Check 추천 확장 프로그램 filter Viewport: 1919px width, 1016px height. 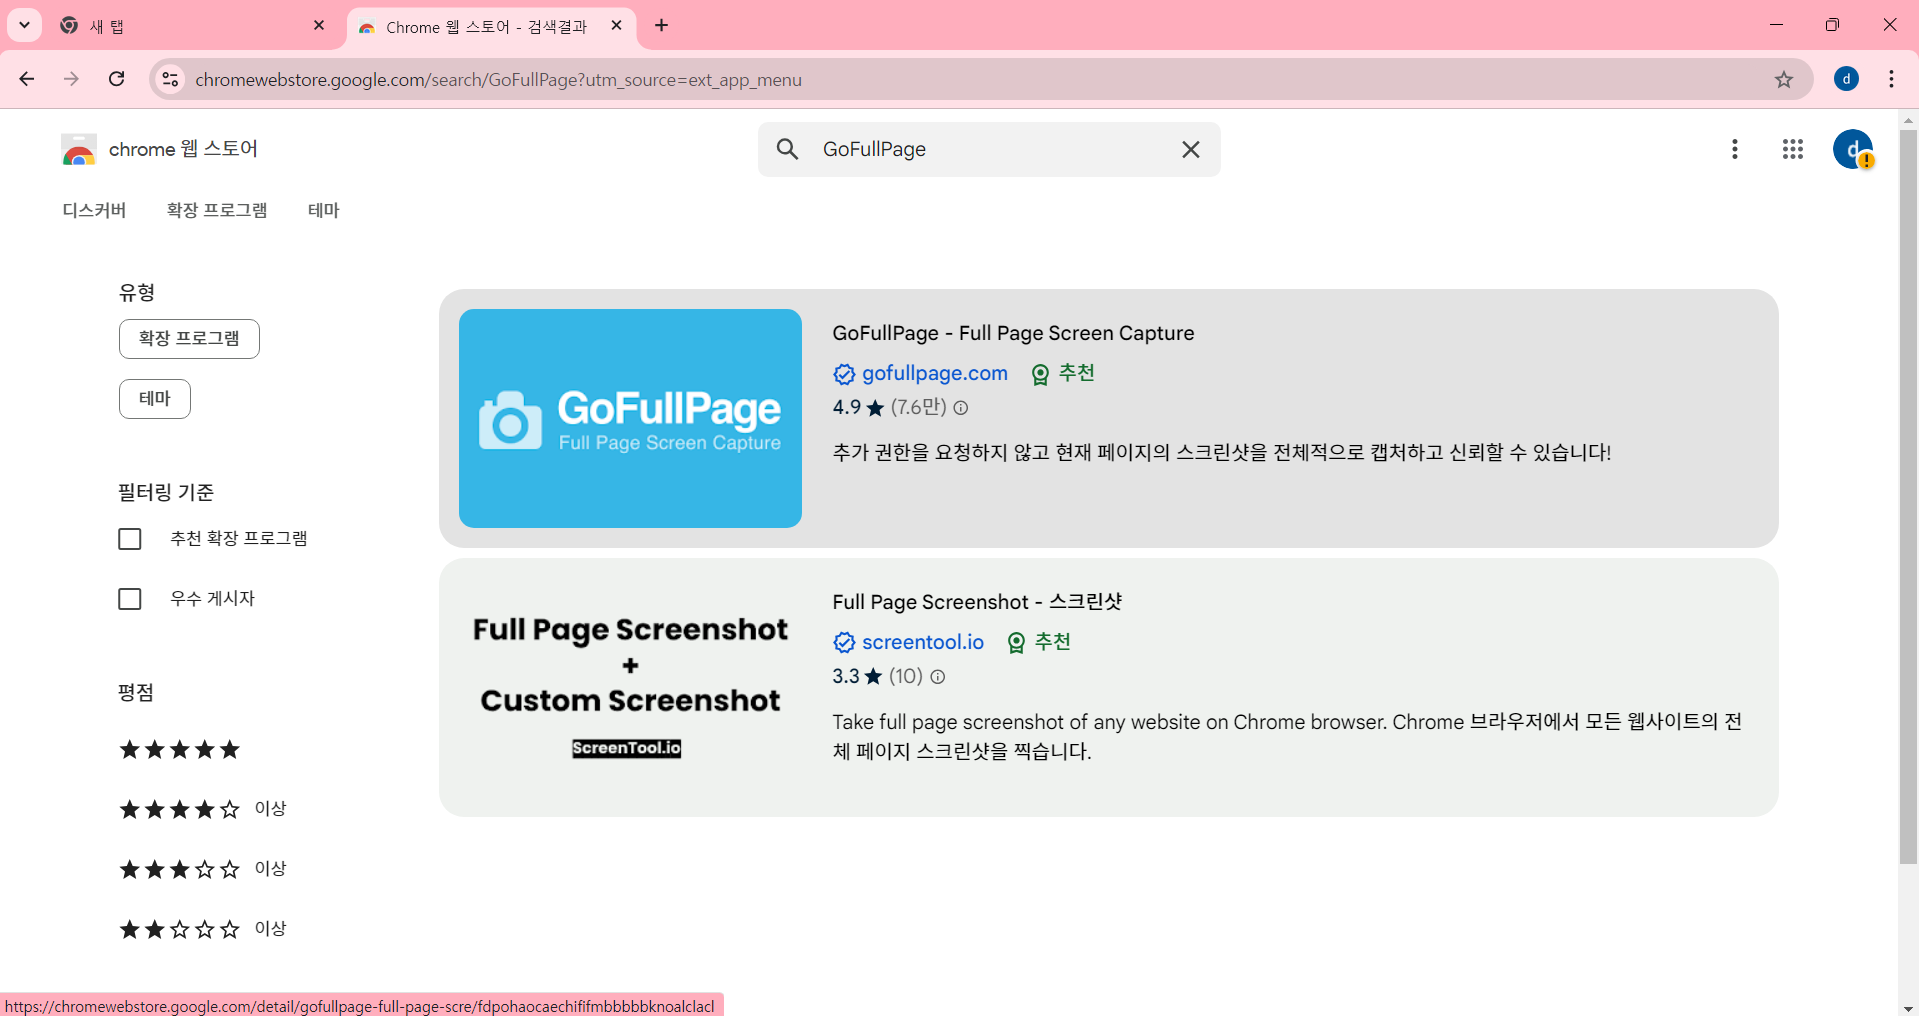130,539
